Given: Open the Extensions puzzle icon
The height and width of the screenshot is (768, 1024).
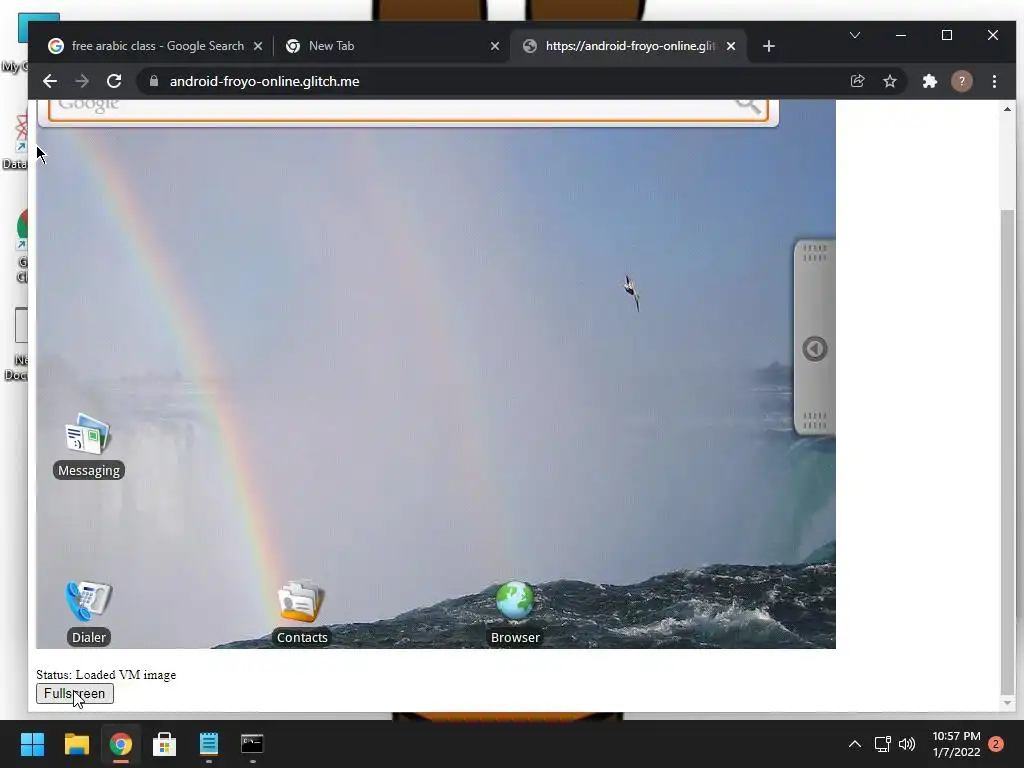Looking at the screenshot, I should (929, 81).
